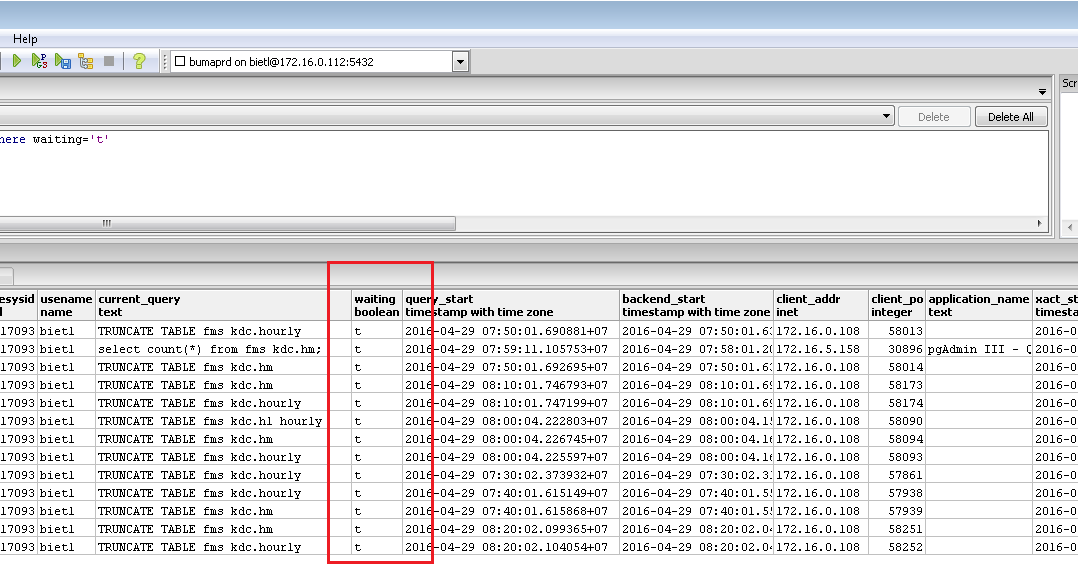This screenshot has width=1078, height=566.
Task: Click the xact_st column header
Action: click(1055, 305)
